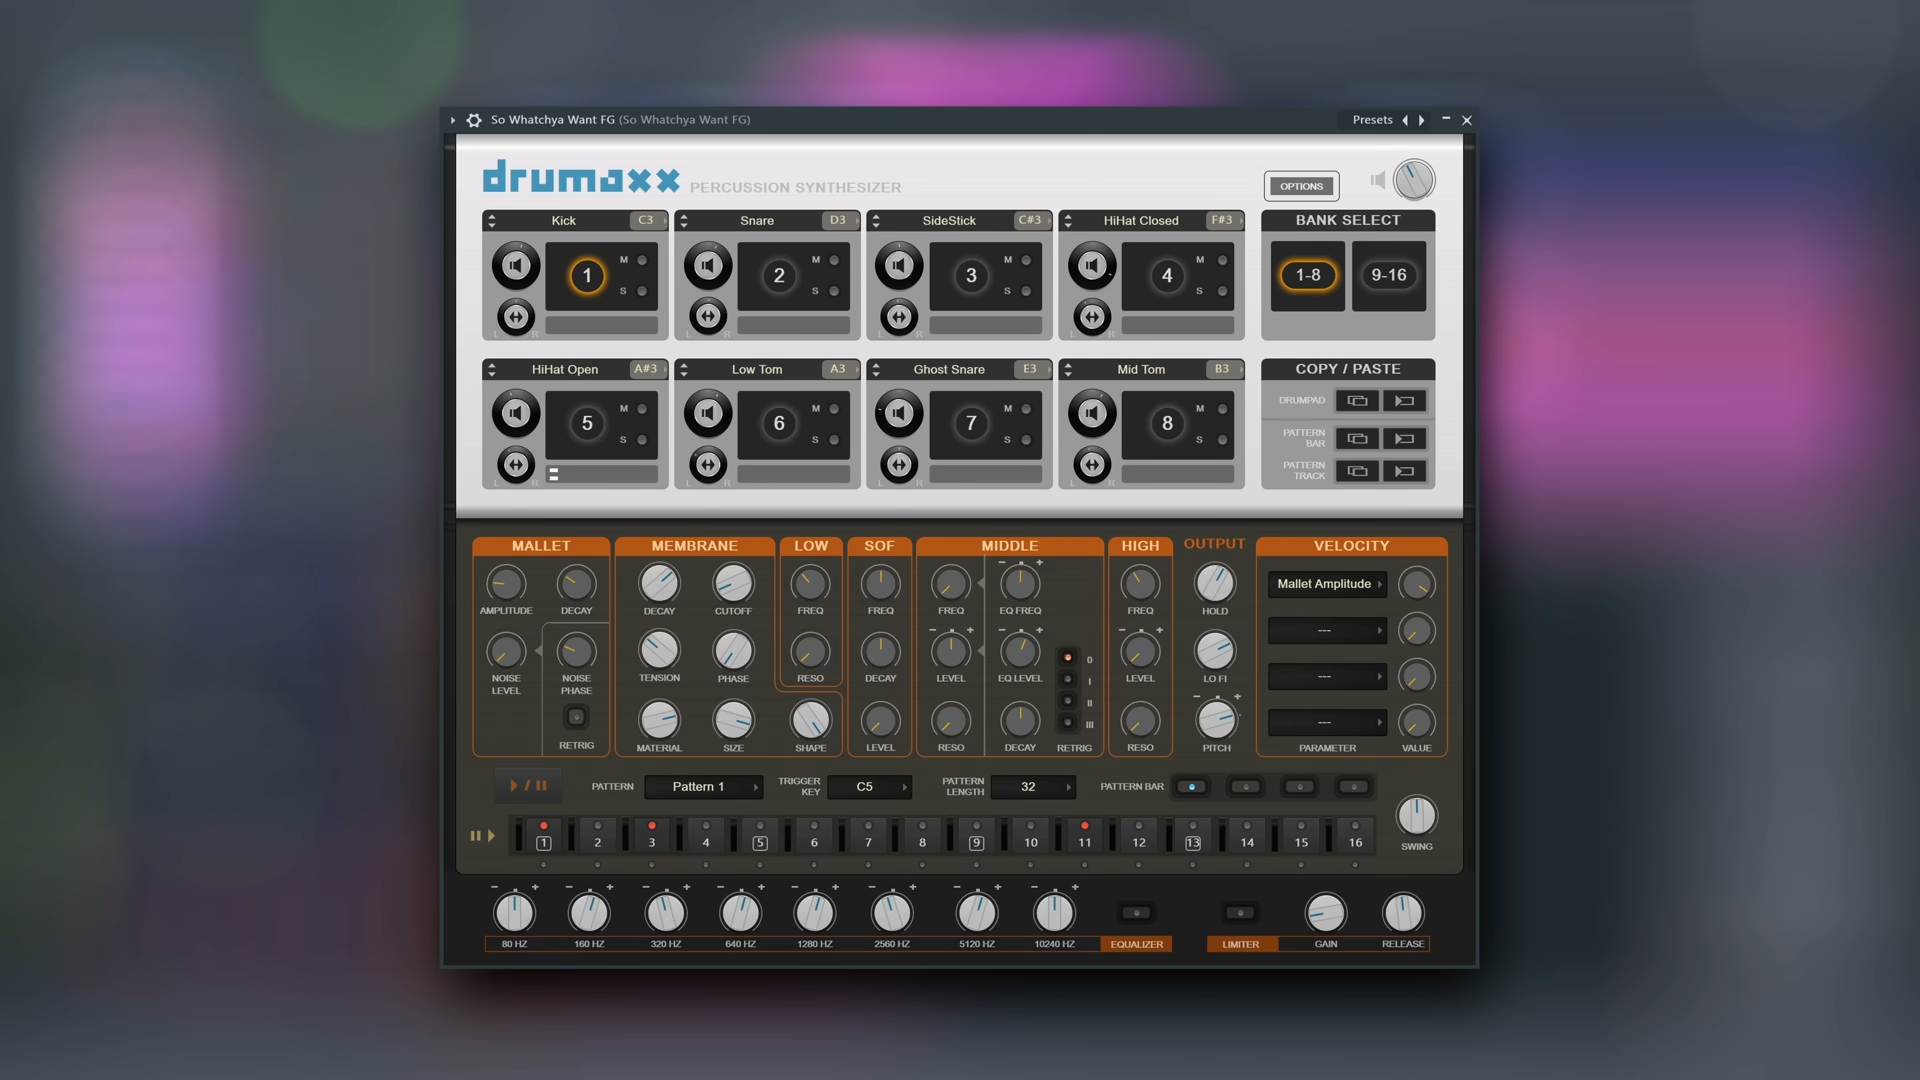Select bank 9-16
Image resolution: width=1920 pixels, height=1080 pixels.
(x=1389, y=275)
